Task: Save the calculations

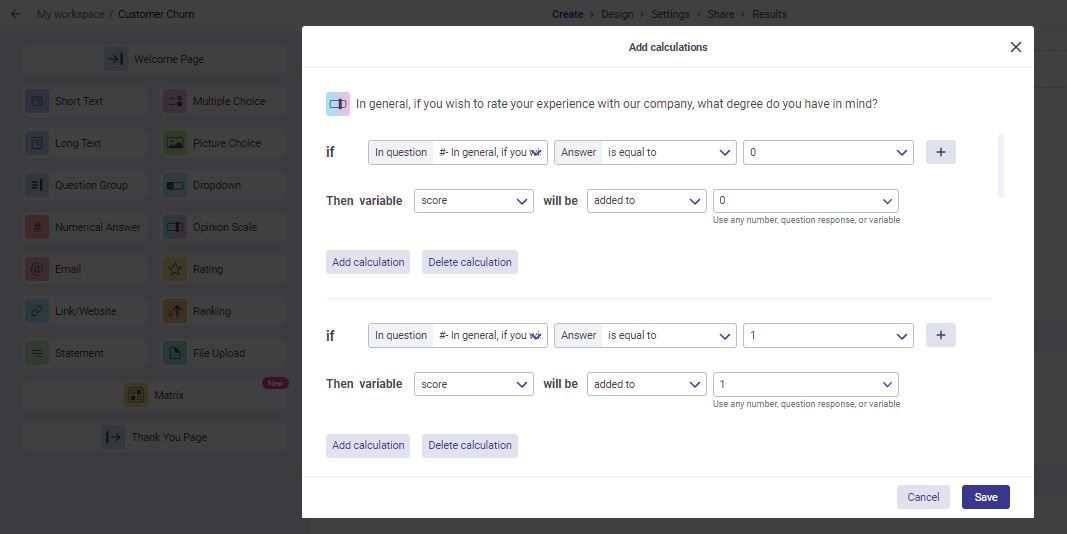Action: point(985,497)
